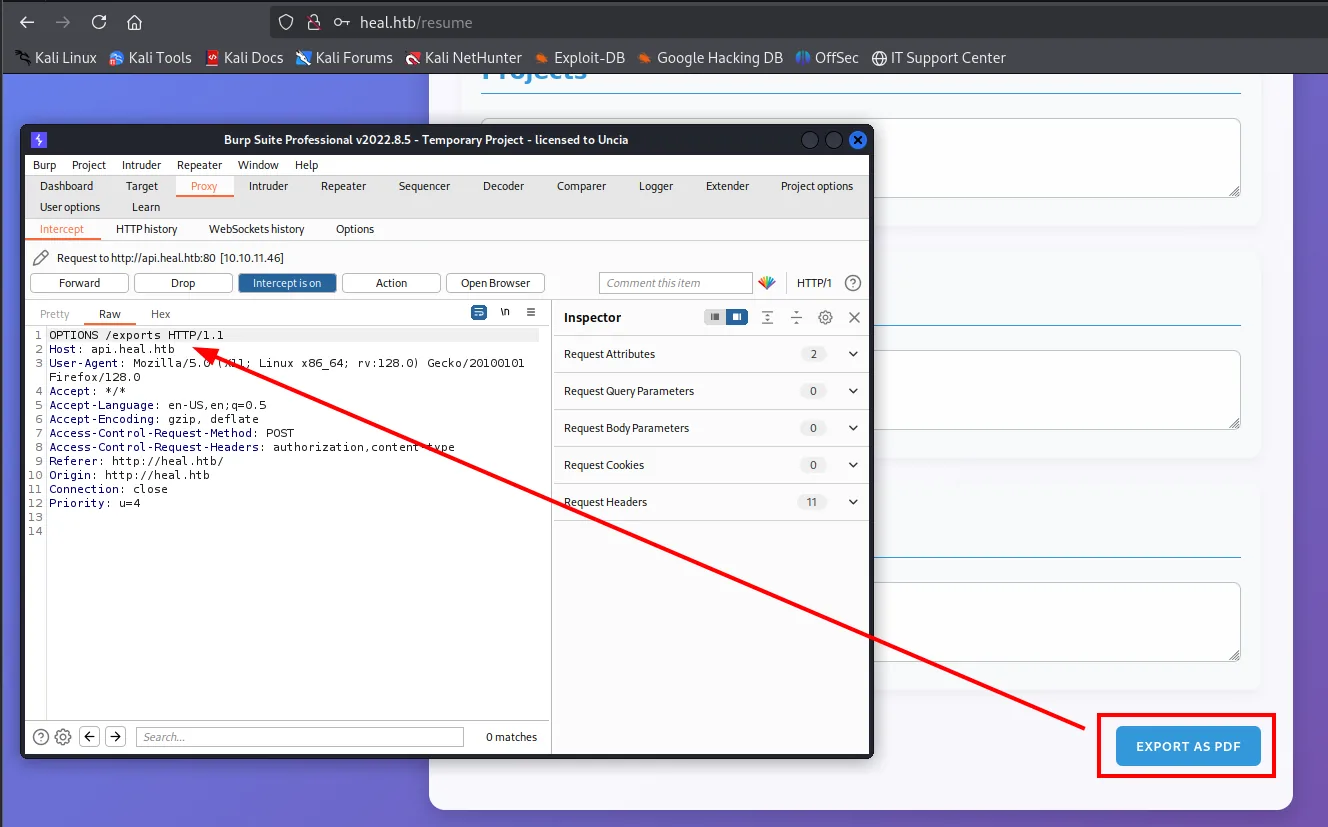Image resolution: width=1328 pixels, height=827 pixels.
Task: Click Open Browser button
Action: point(495,283)
